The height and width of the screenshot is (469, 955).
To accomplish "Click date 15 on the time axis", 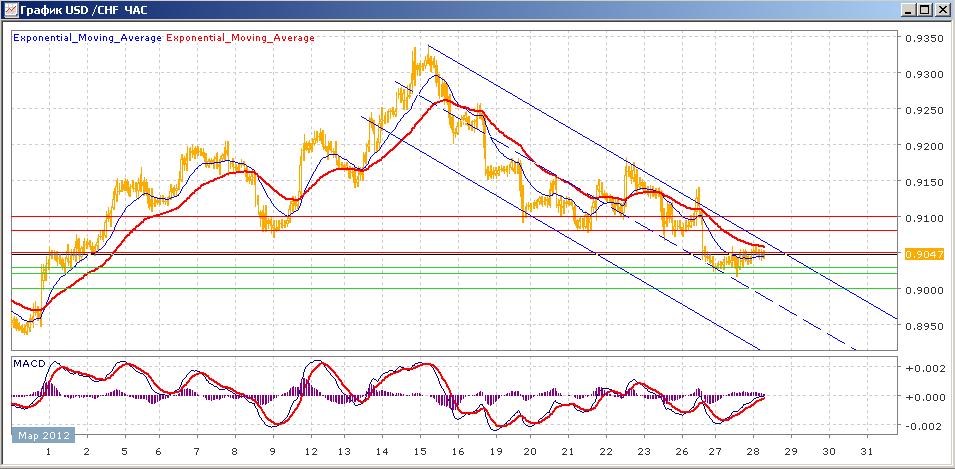I will (420, 452).
